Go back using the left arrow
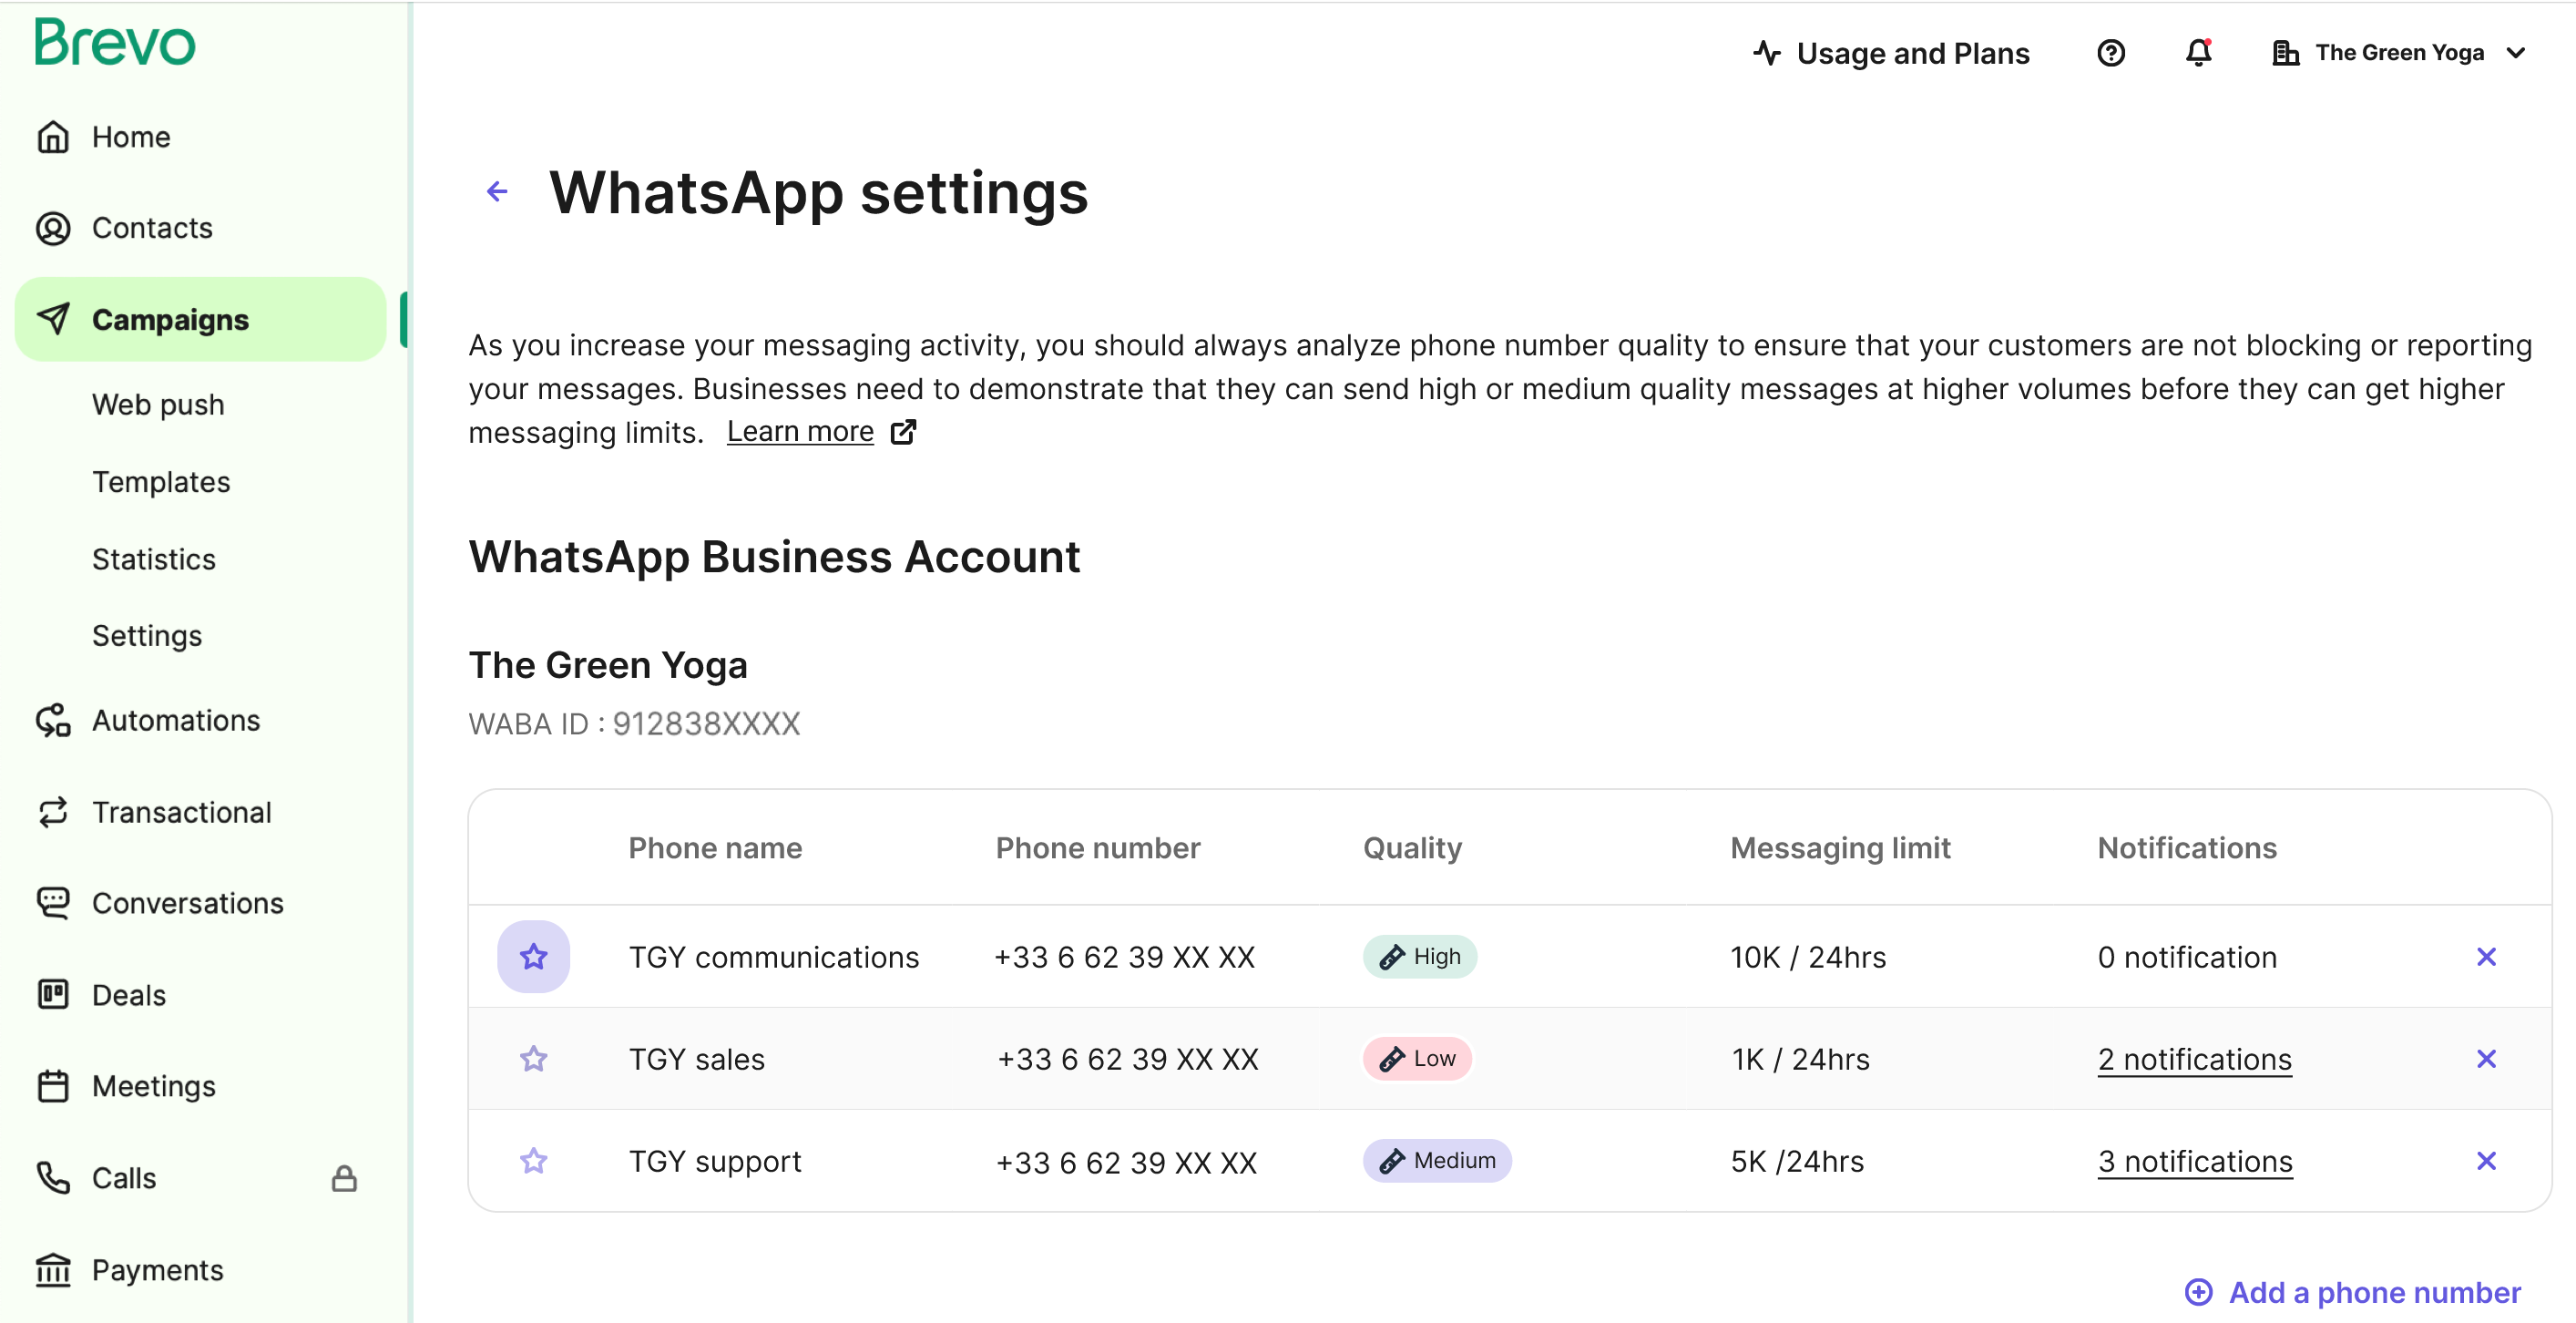The width and height of the screenshot is (2576, 1323). click(497, 191)
